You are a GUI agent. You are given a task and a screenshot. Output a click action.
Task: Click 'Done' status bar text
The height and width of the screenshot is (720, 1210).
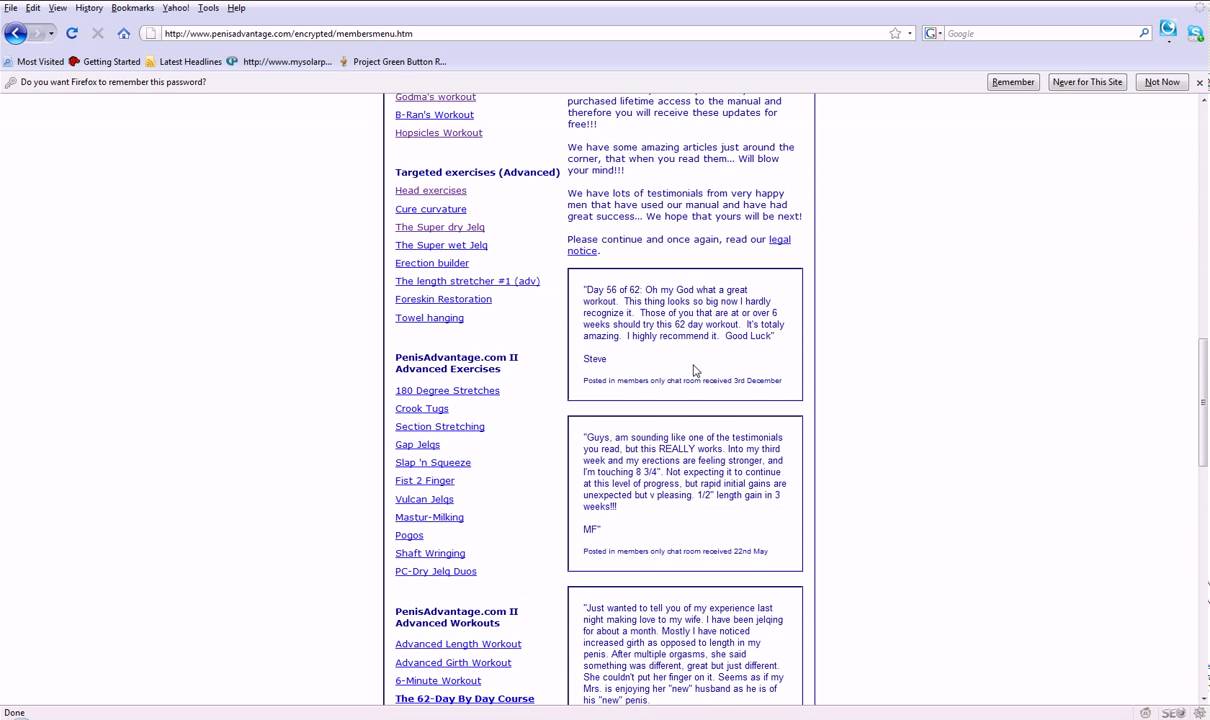14,713
